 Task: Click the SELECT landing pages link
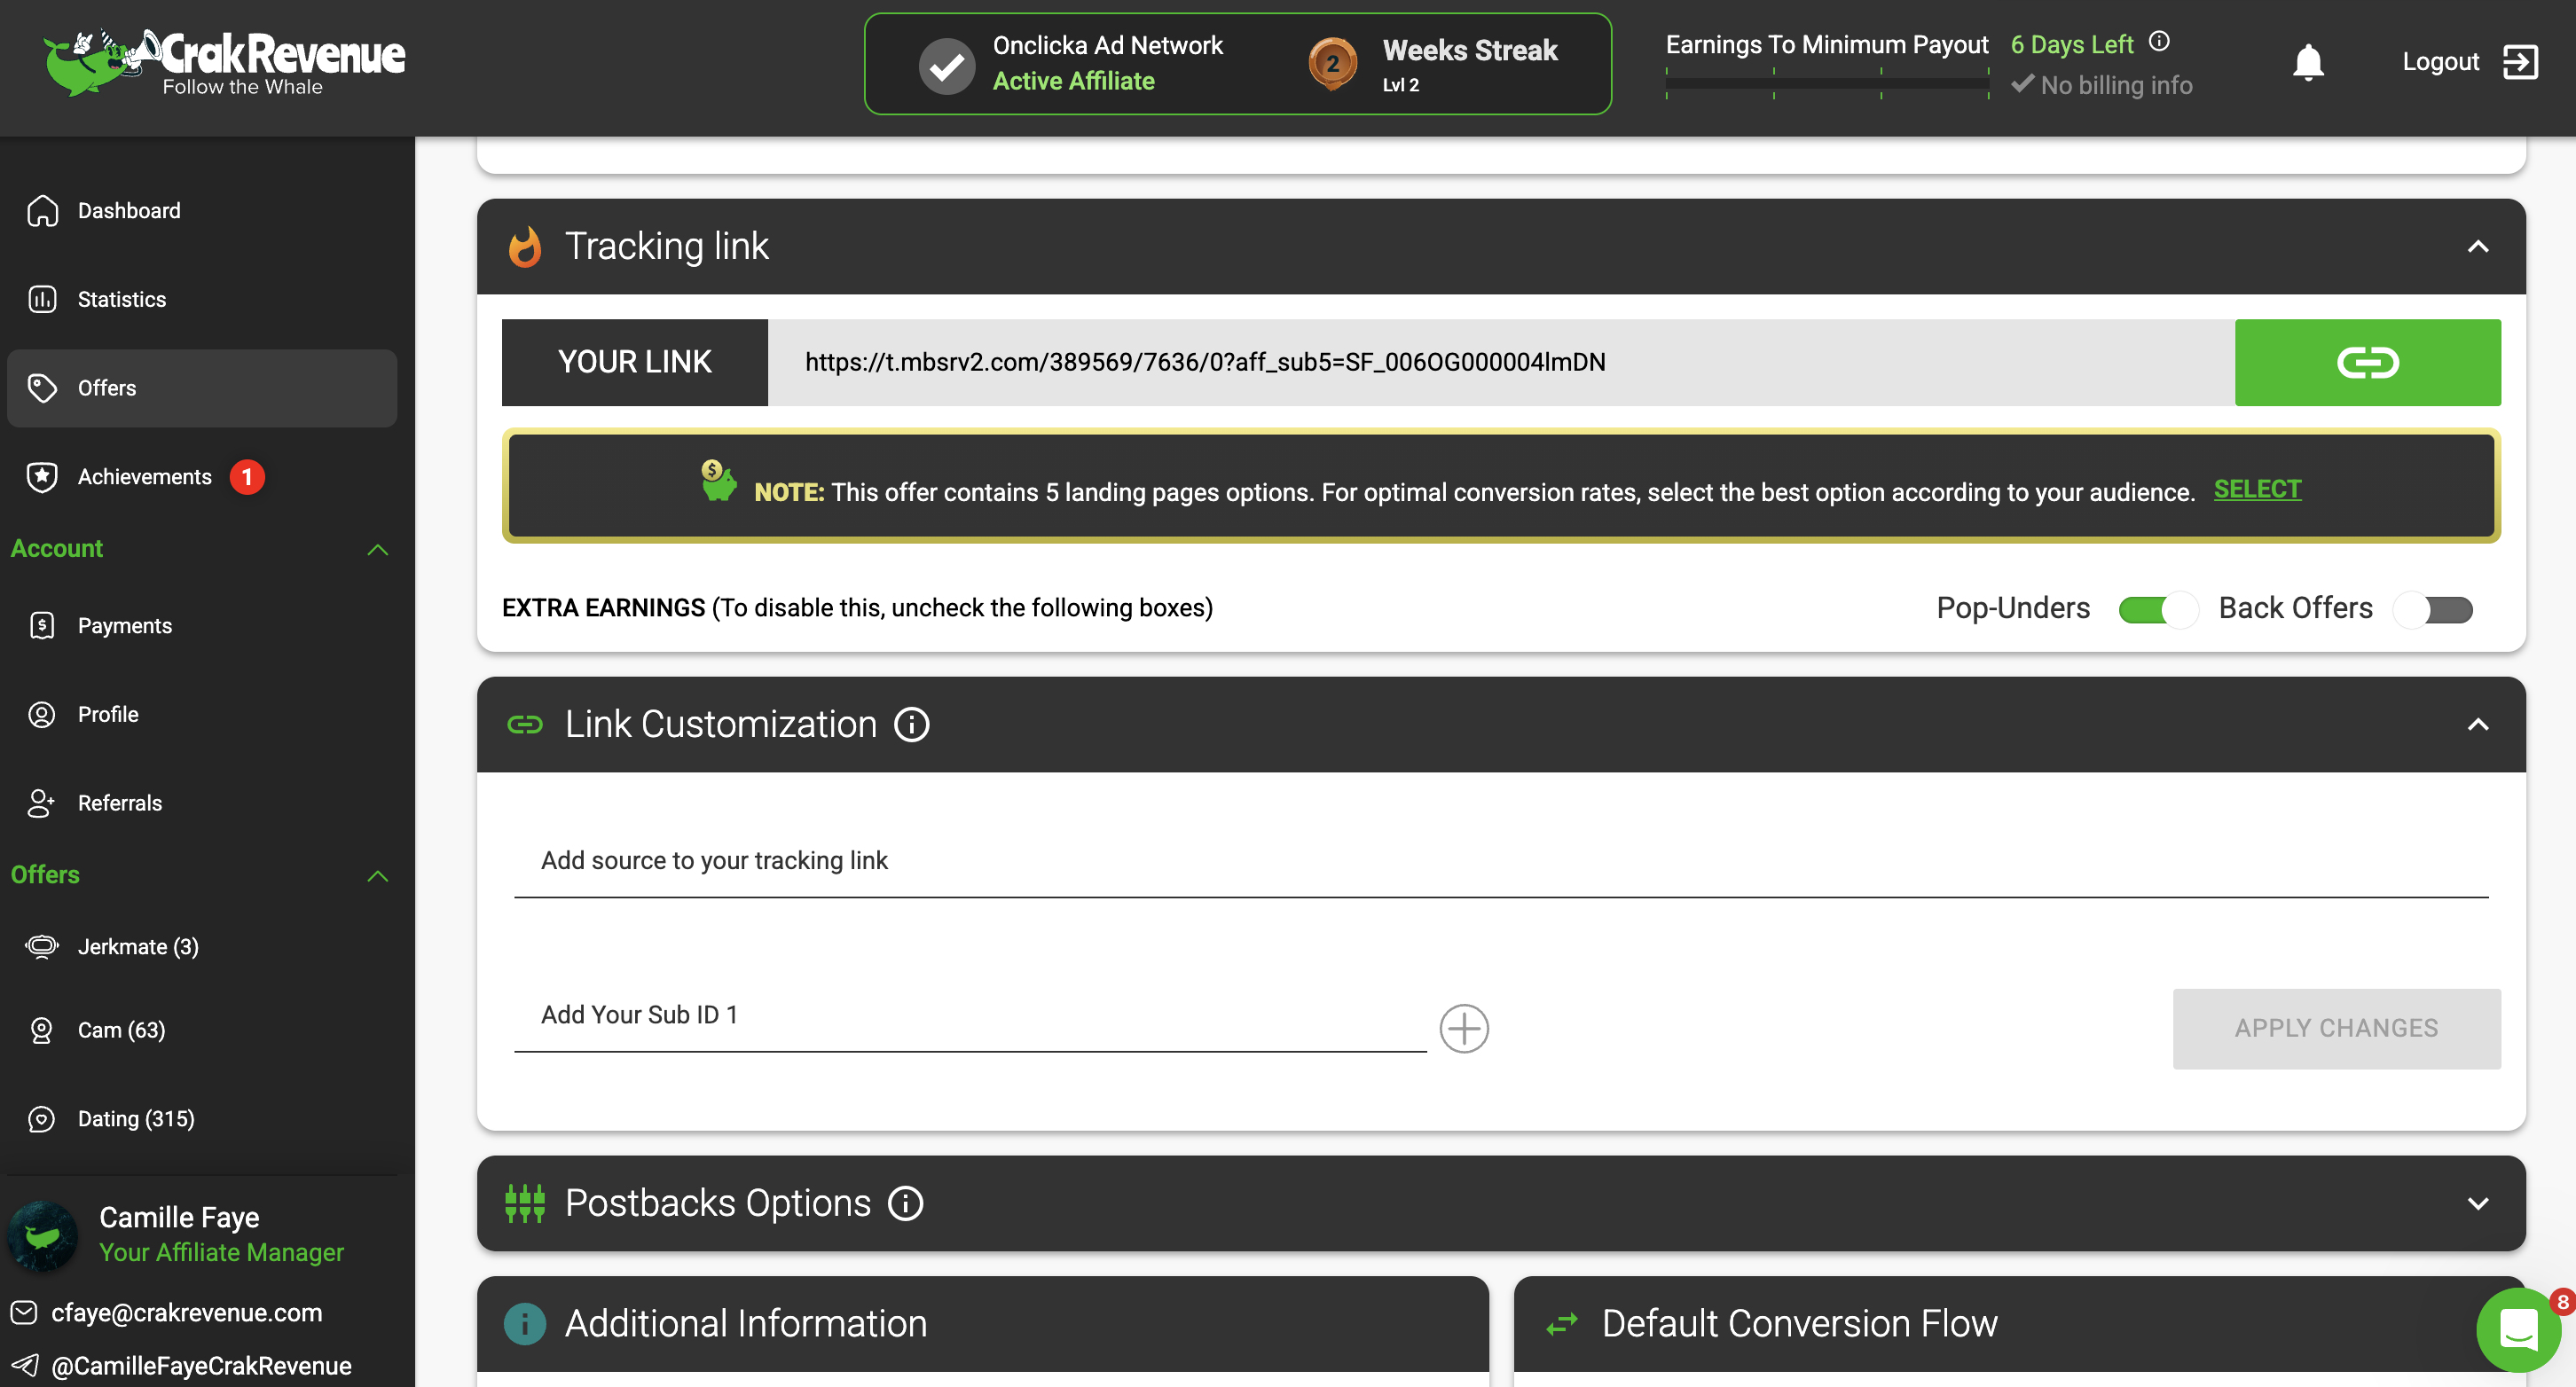(2257, 489)
